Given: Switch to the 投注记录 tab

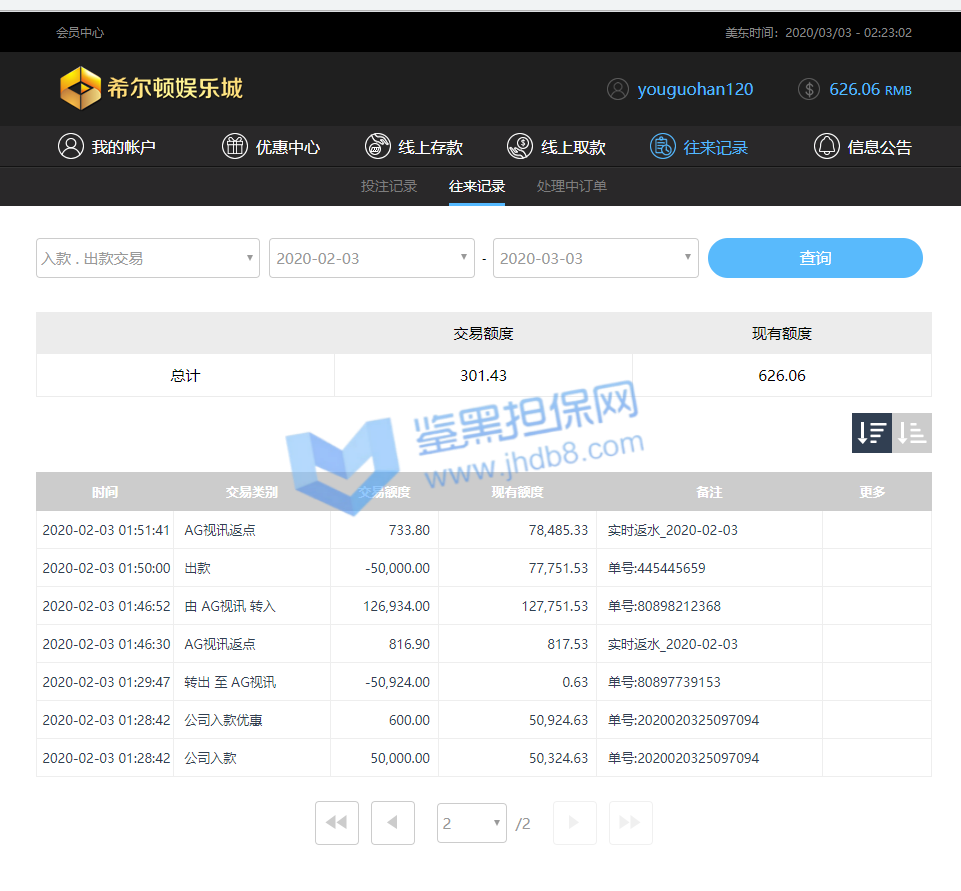Looking at the screenshot, I should (x=389, y=186).
